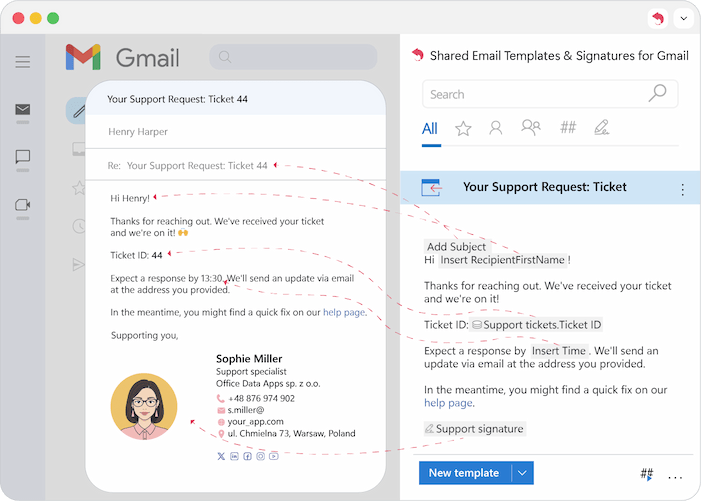Click Sophie Miller's avatar in signature
The width and height of the screenshot is (701, 501).
pyautogui.click(x=144, y=406)
